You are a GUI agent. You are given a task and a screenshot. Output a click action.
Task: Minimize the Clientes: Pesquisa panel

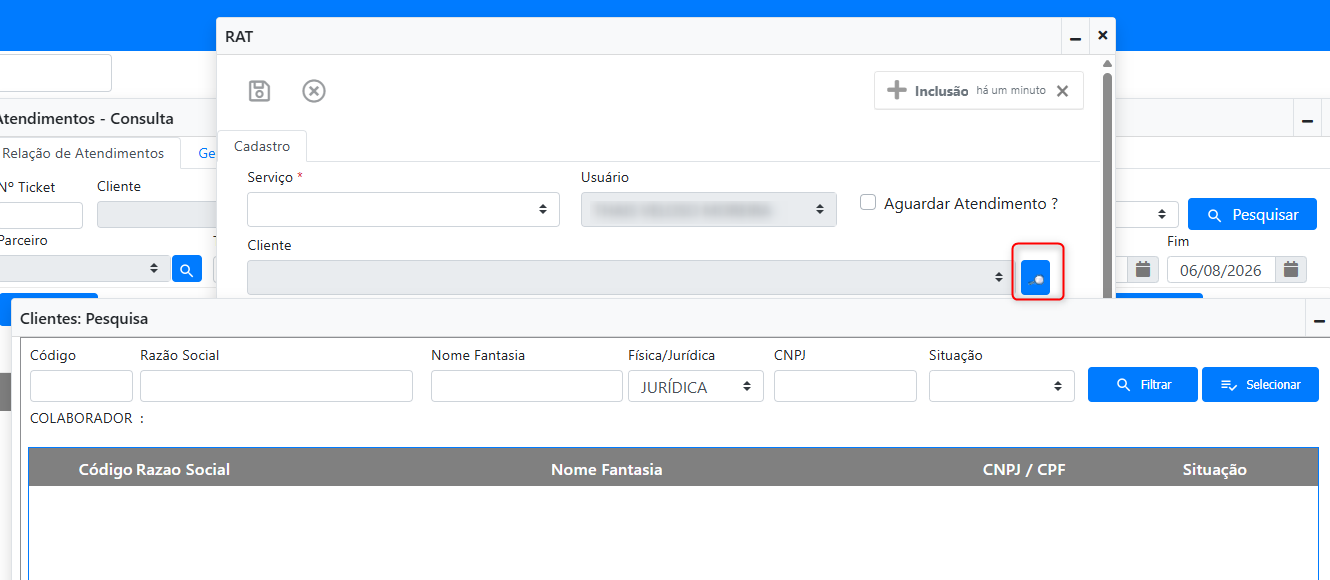[x=1319, y=320]
